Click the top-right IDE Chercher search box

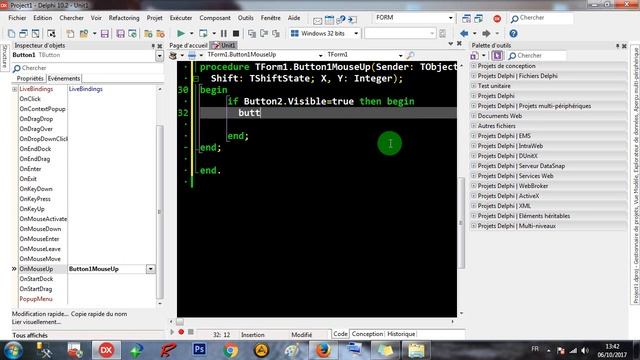(x=541, y=18)
